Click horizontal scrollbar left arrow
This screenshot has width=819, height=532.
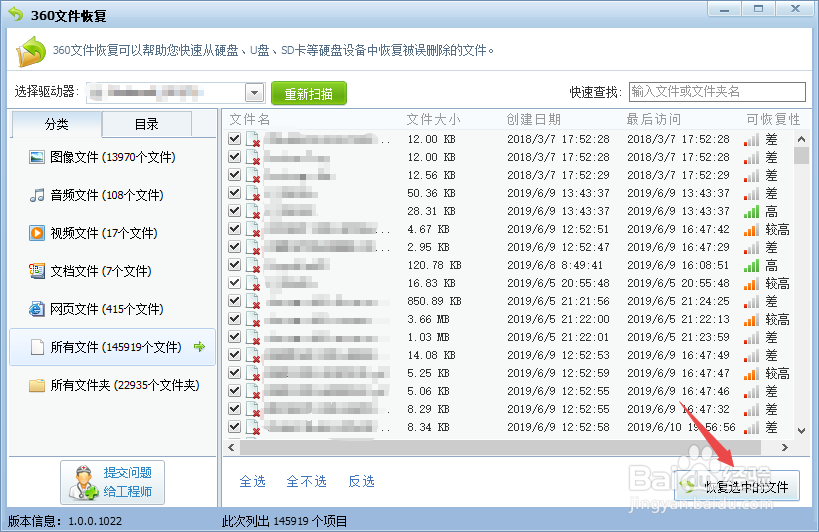point(231,447)
